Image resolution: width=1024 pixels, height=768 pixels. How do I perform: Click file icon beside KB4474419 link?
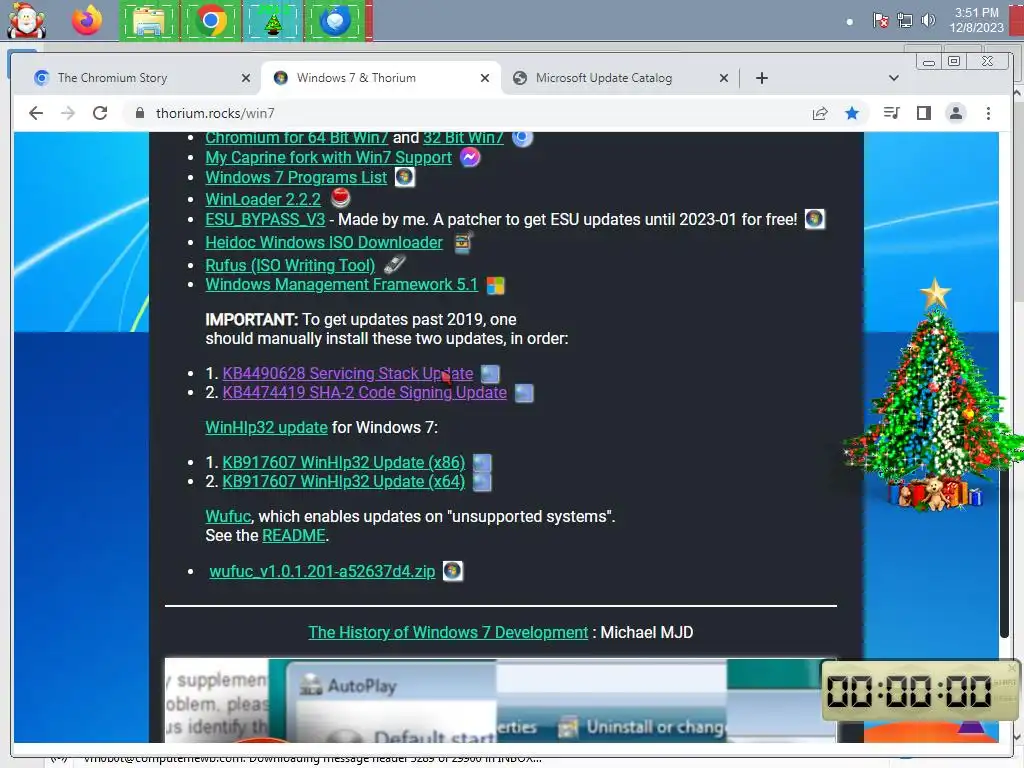pos(524,393)
